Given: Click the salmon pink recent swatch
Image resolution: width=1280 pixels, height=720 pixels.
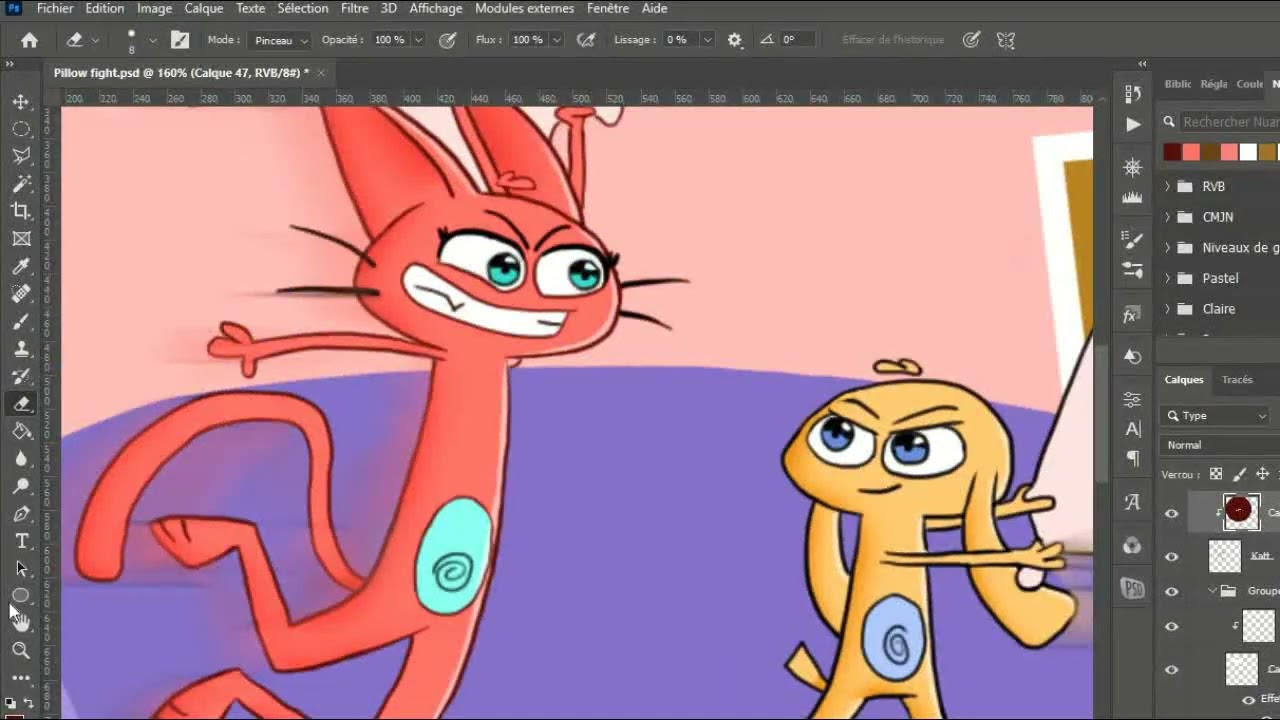Looking at the screenshot, I should pyautogui.click(x=1229, y=152).
